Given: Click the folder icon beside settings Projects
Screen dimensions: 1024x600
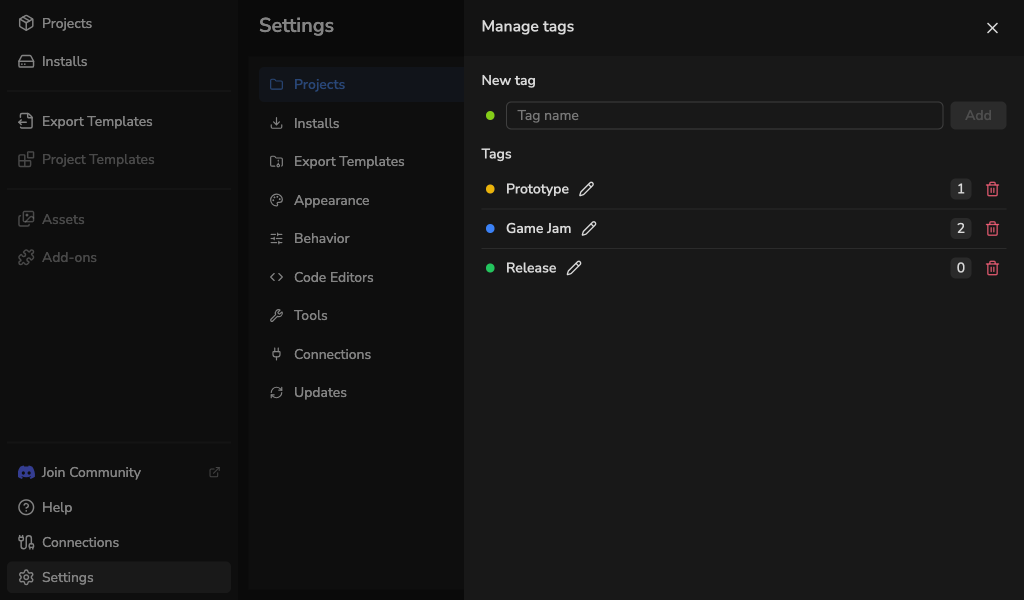Looking at the screenshot, I should tap(276, 84).
